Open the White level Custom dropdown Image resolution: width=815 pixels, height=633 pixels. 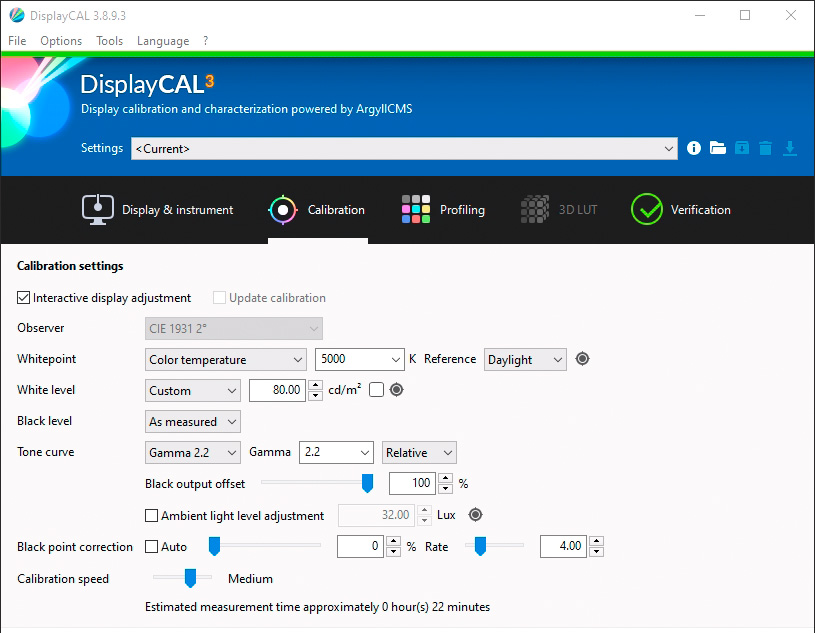[x=193, y=390]
